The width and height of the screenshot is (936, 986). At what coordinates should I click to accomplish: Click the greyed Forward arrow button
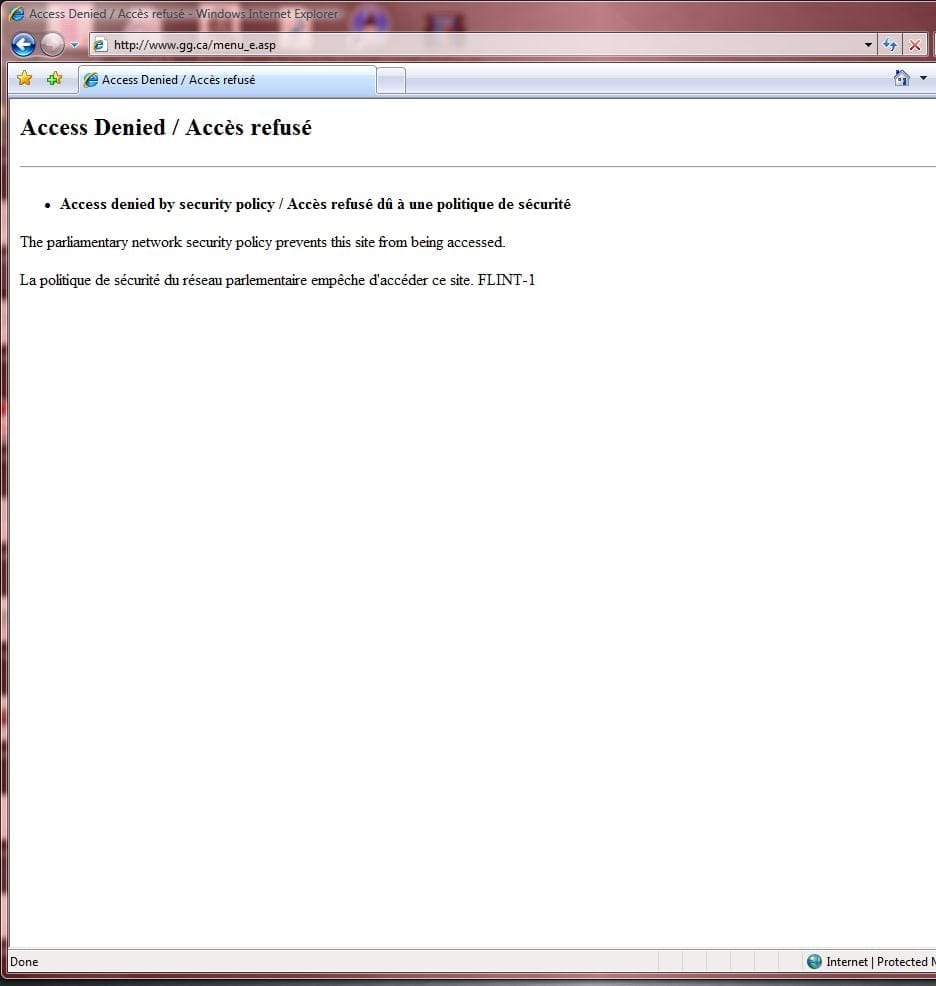(x=52, y=45)
